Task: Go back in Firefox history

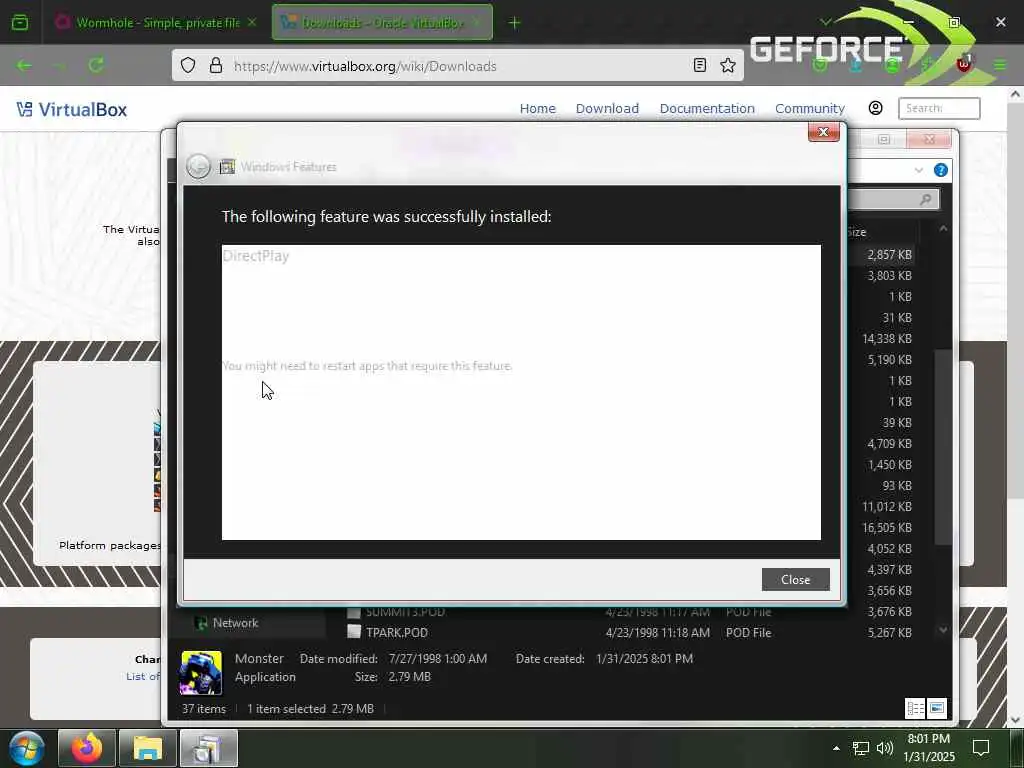Action: click(24, 65)
